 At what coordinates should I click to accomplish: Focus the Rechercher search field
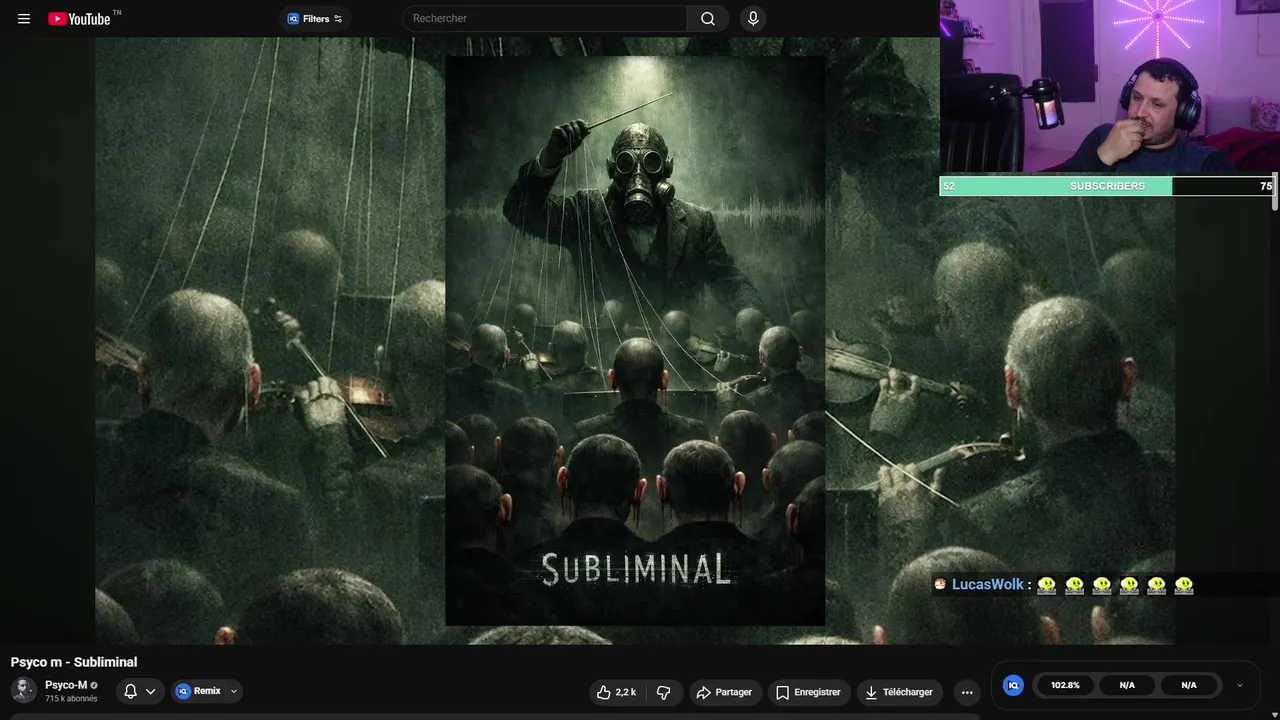[x=544, y=18]
